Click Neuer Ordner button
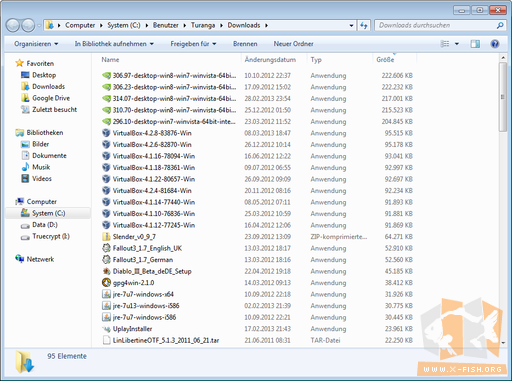Screen dimensions: 512x381 point(293,44)
